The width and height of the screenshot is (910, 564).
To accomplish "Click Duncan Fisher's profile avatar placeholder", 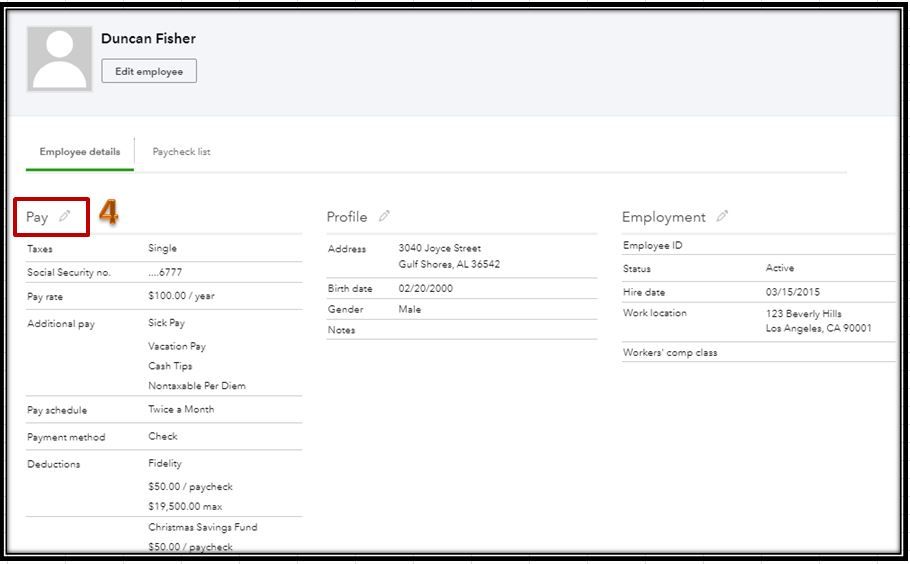I will 59,59.
